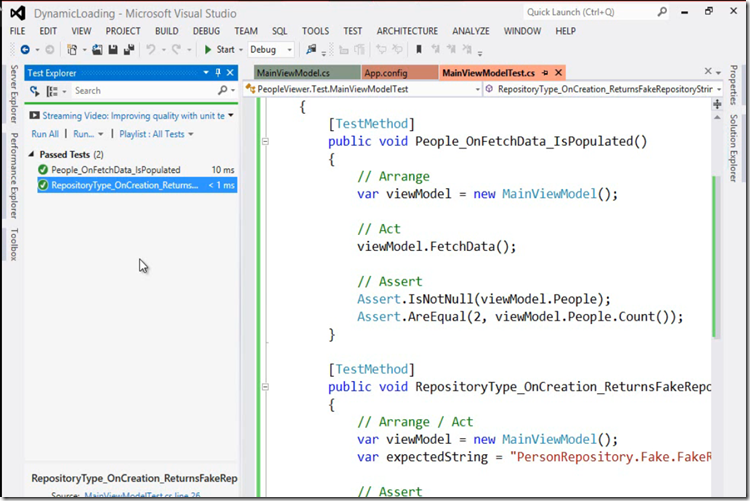Click the Previous Bookmark toolbar icon

[x=435, y=49]
